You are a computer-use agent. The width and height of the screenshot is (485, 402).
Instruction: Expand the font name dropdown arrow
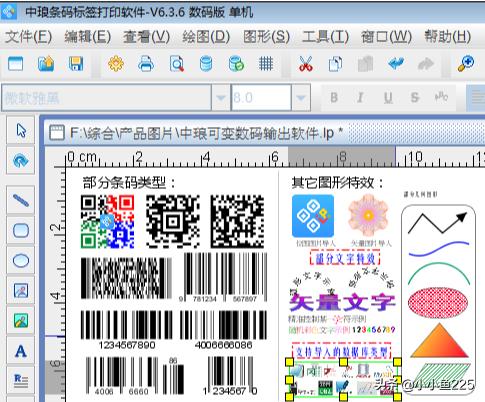pyautogui.click(x=220, y=98)
